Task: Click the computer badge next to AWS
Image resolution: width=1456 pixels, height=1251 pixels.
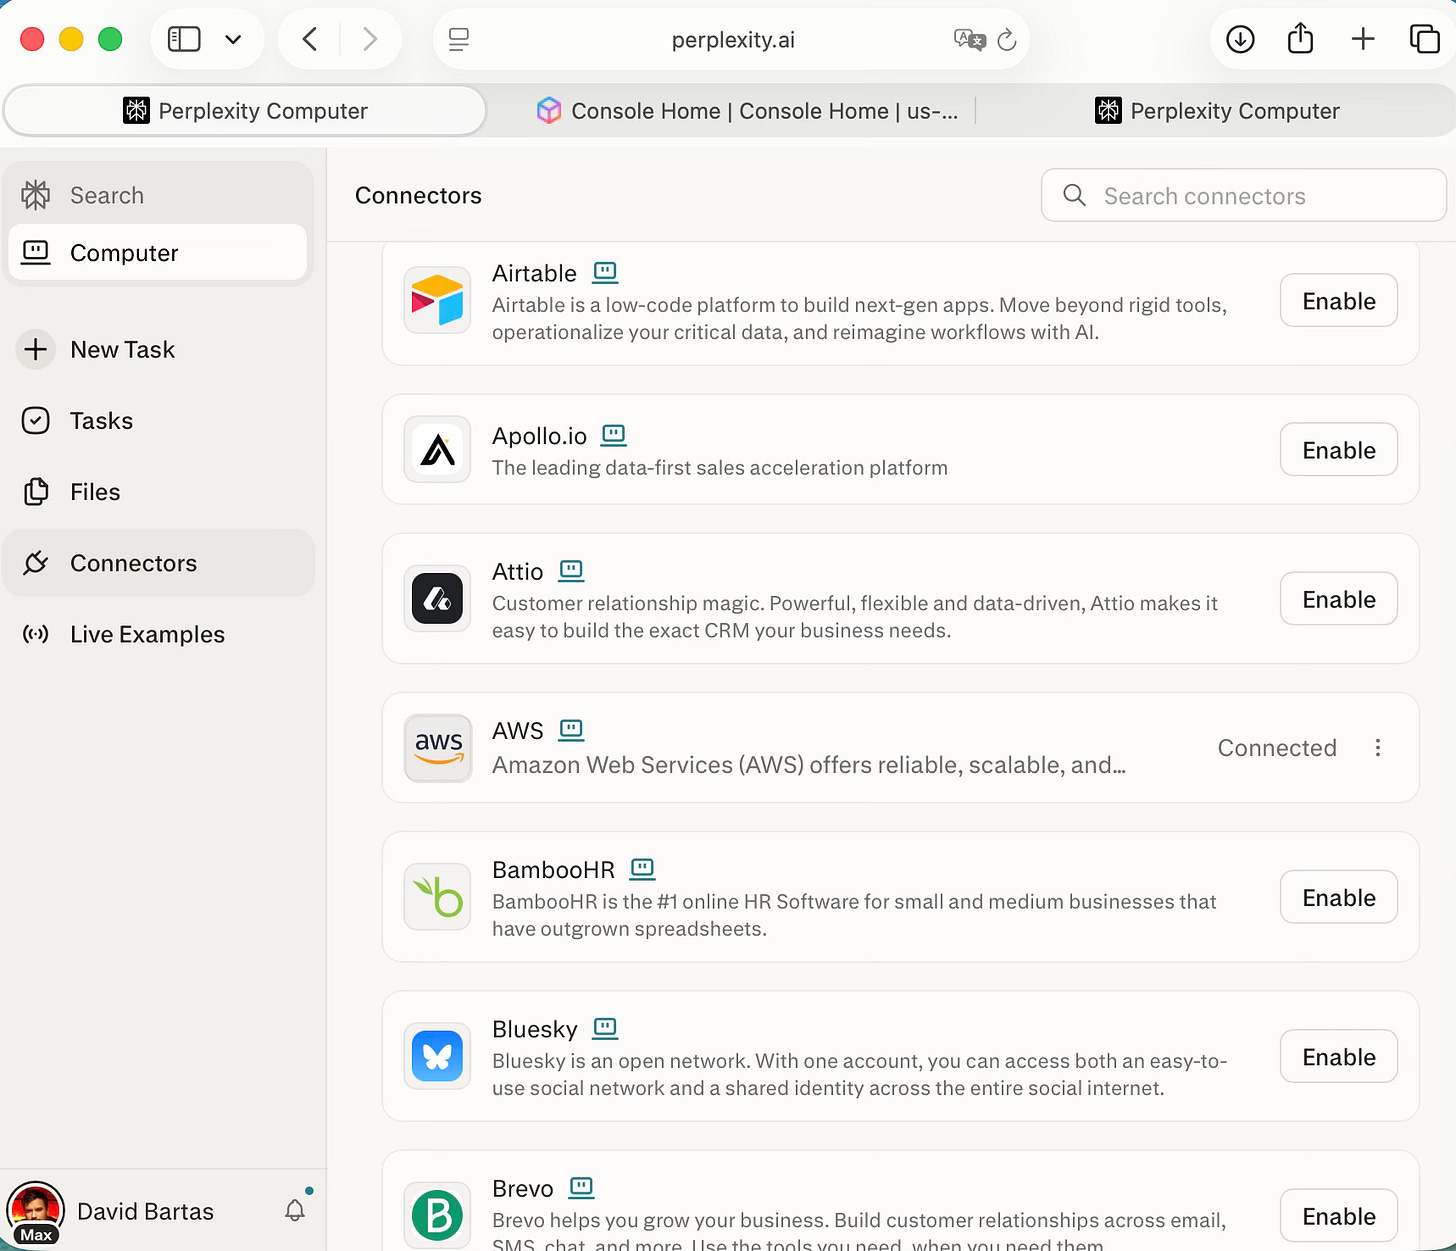Action: point(571,730)
